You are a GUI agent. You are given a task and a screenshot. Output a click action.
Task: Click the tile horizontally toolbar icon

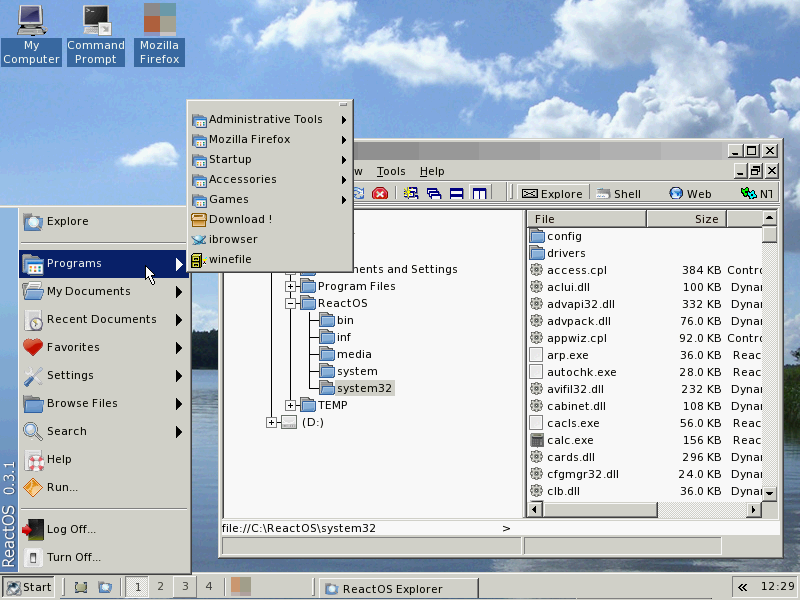(x=457, y=193)
